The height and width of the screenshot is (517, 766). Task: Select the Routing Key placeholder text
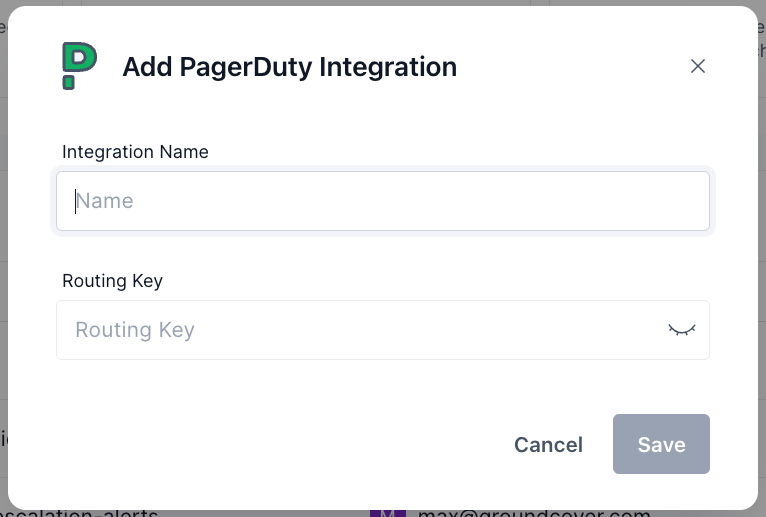(135, 330)
